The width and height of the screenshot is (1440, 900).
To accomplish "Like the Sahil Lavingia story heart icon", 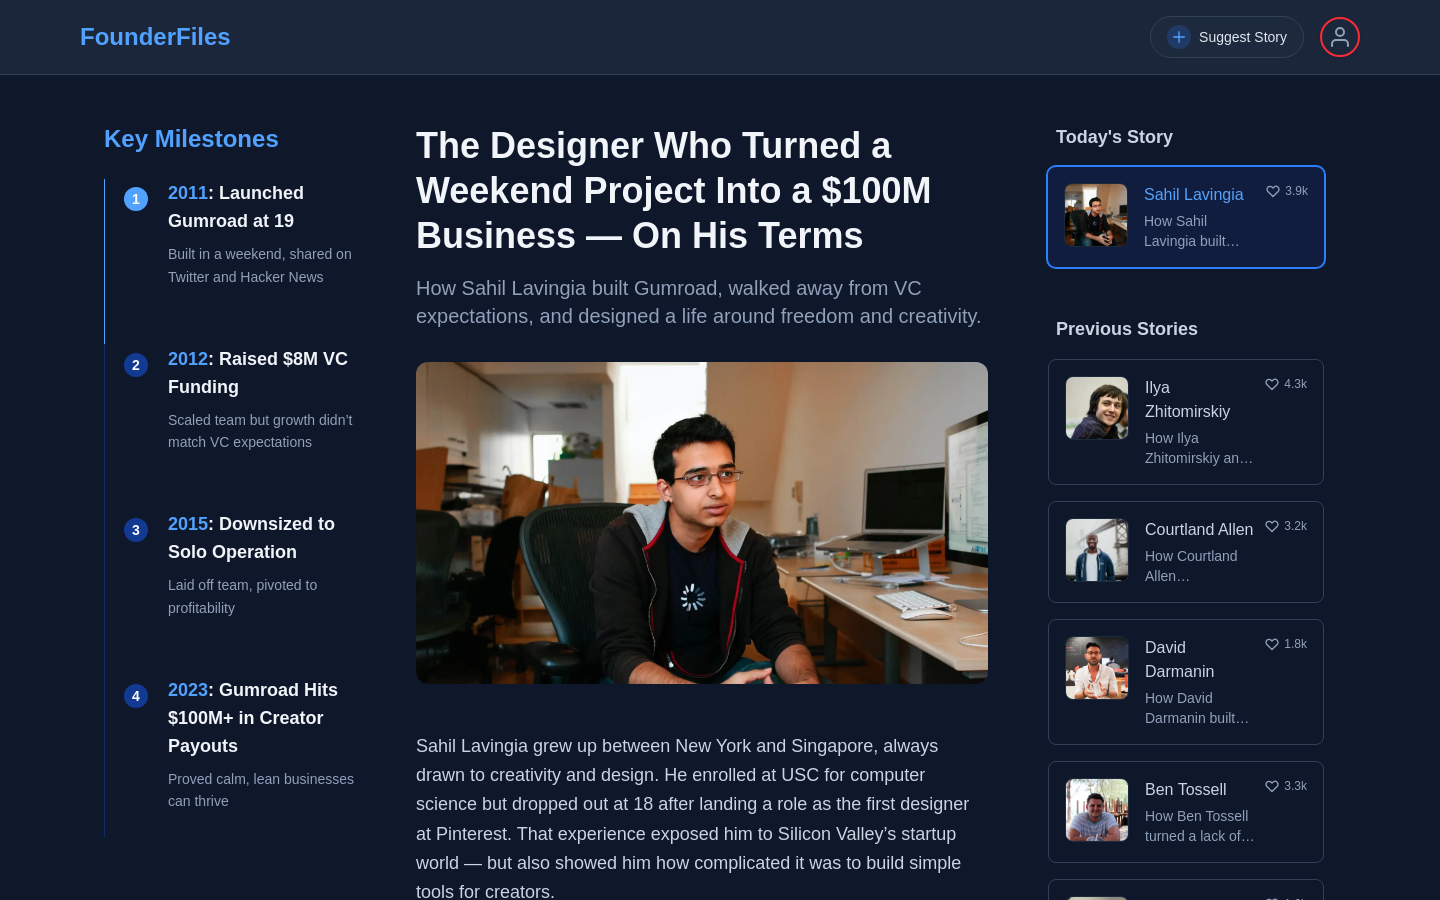I will 1273,191.
